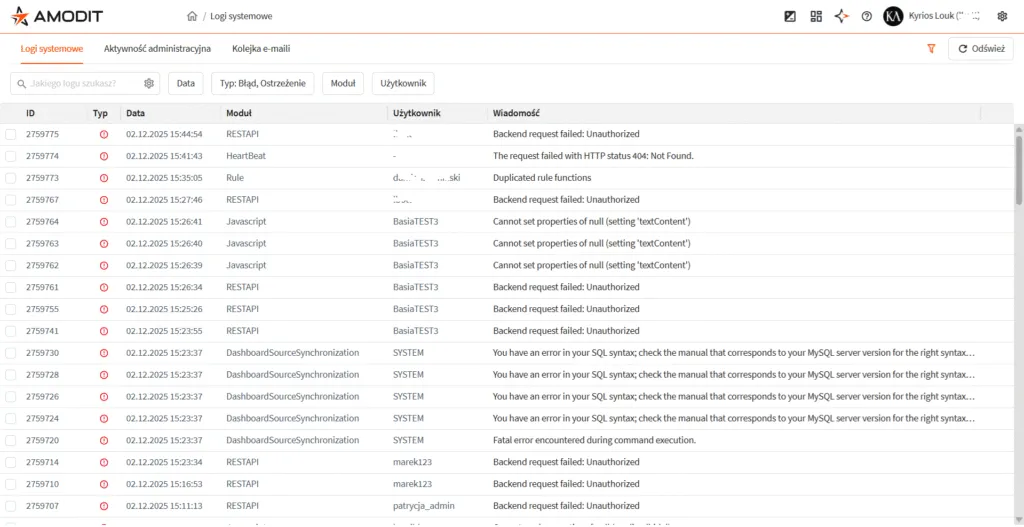Click the home icon in breadcrumb
Viewport: 1024px width, 527px height.
(191, 16)
